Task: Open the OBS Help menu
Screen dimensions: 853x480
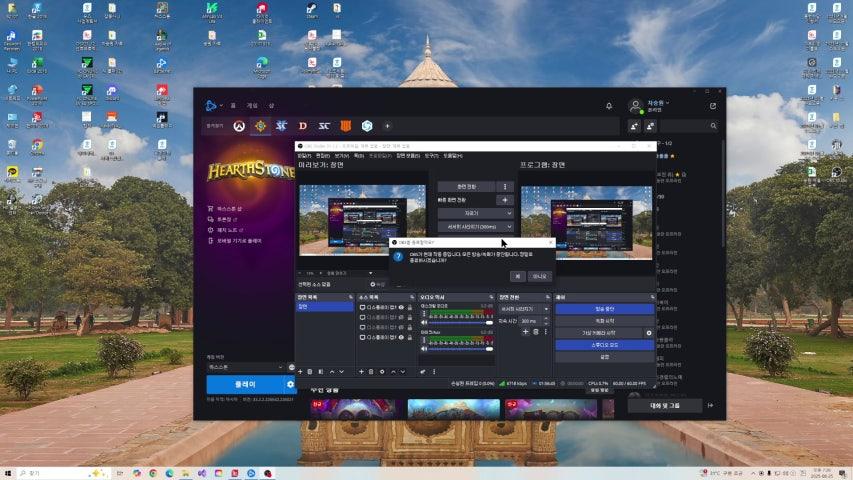Action: click(x=453, y=156)
